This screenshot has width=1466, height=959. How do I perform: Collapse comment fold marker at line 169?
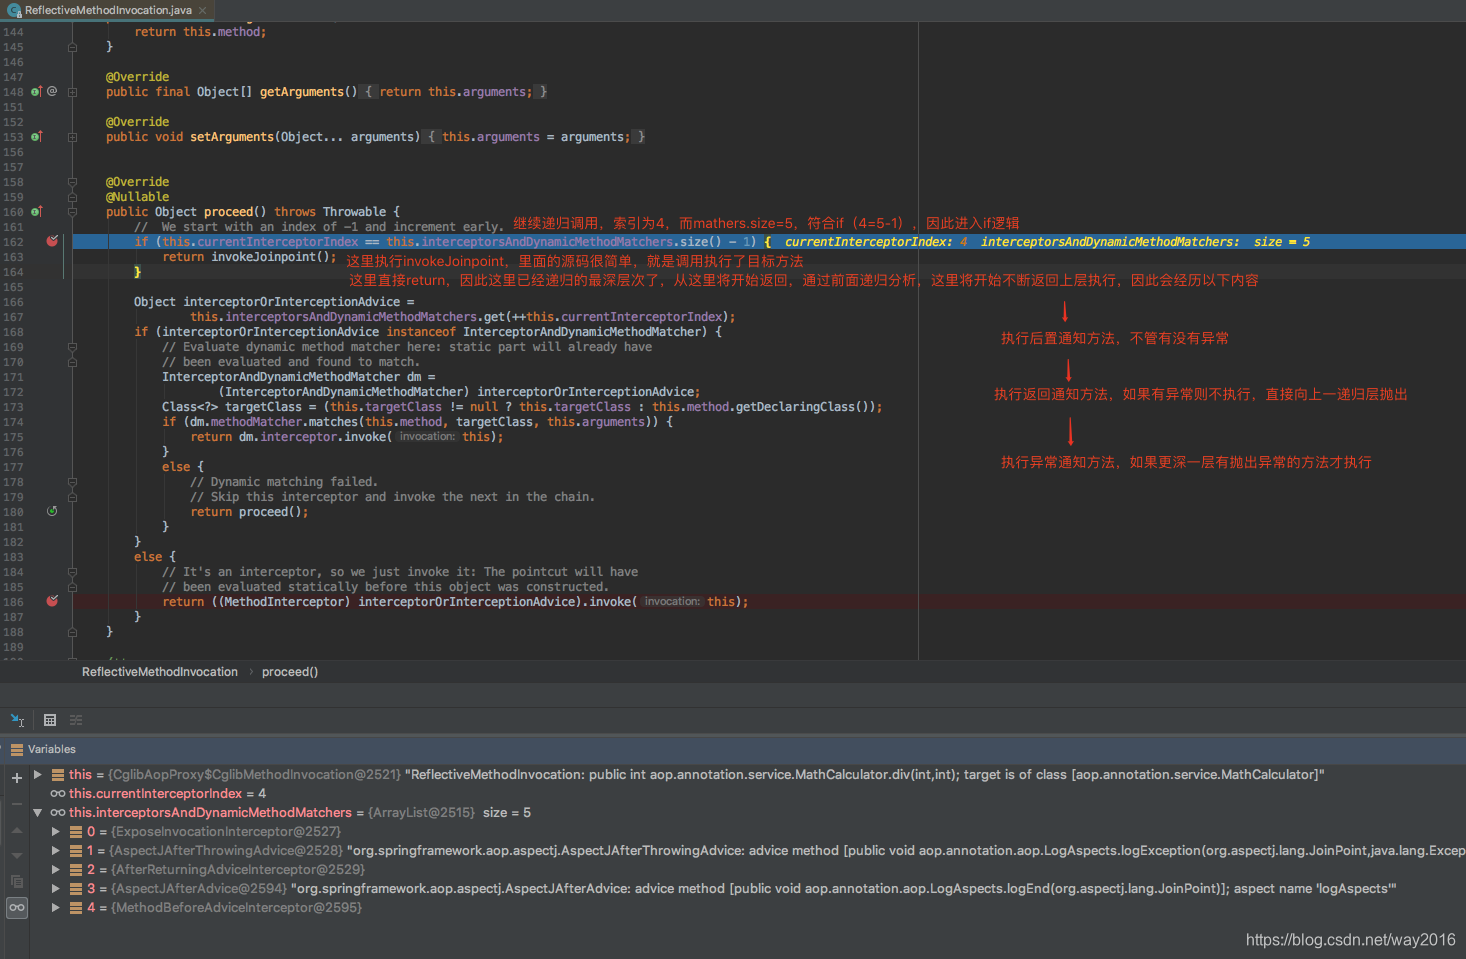pyautogui.click(x=72, y=347)
